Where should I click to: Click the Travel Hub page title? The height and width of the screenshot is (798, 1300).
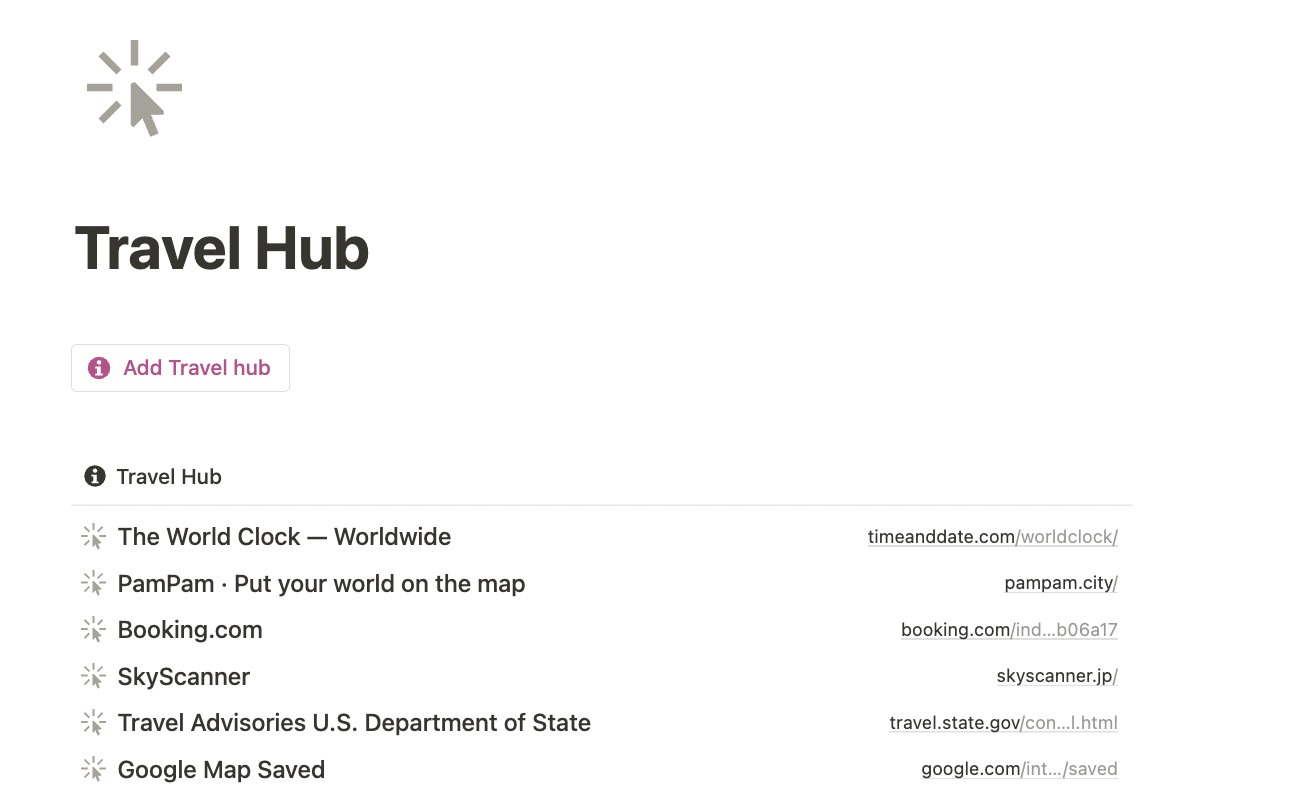click(222, 248)
